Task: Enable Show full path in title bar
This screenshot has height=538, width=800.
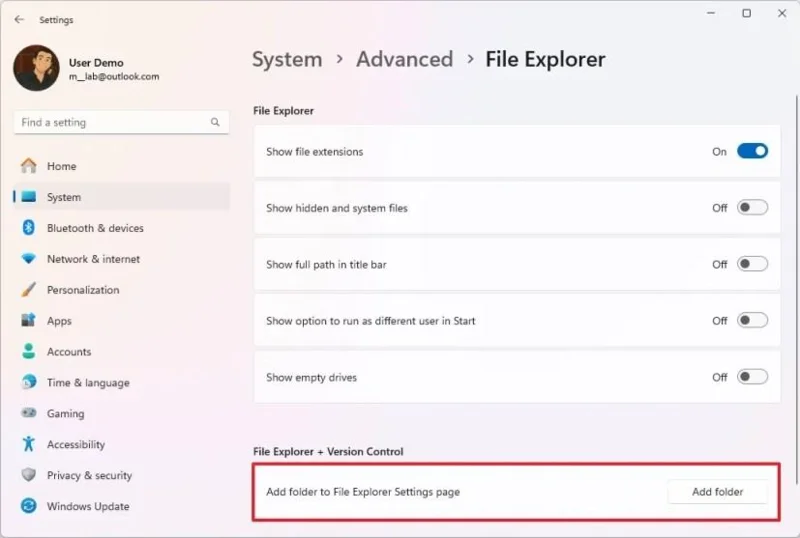Action: [752, 264]
